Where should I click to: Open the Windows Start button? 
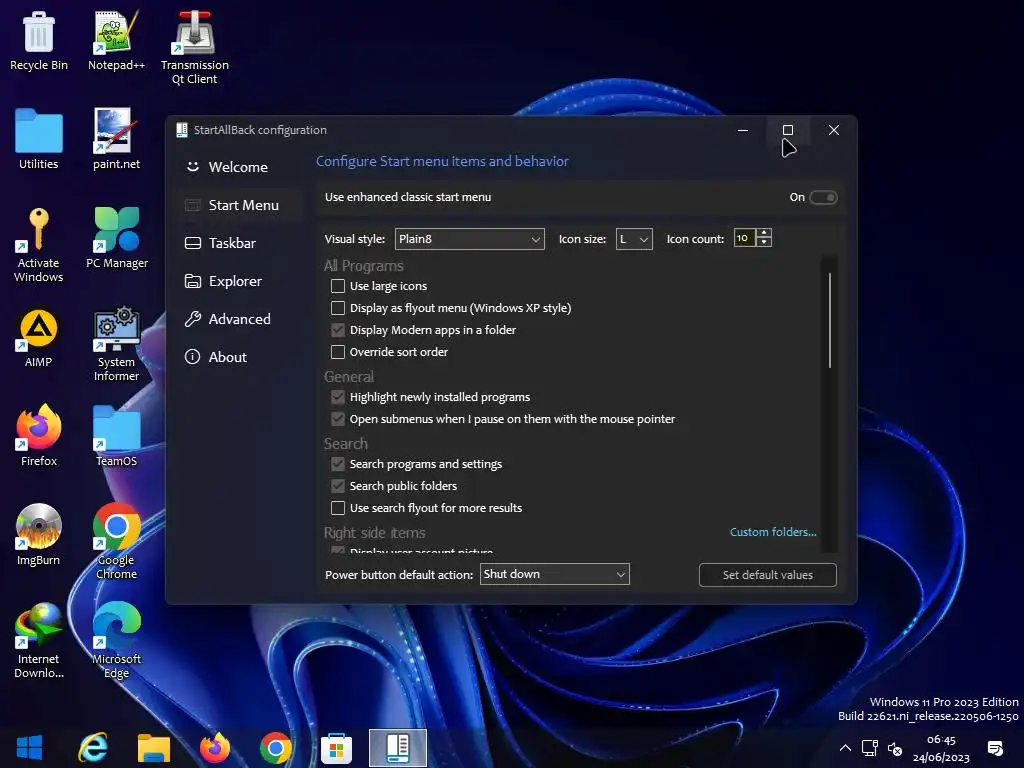click(29, 747)
